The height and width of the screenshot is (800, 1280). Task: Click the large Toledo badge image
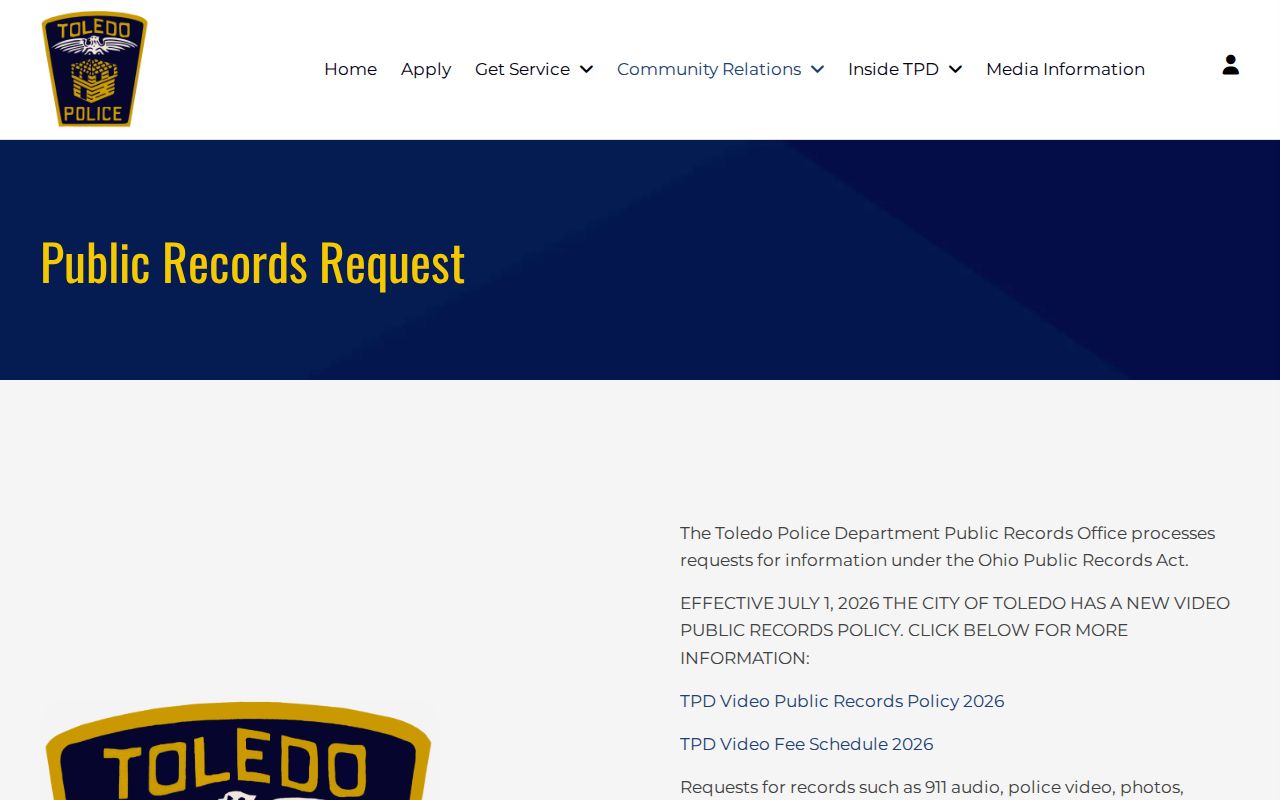click(238, 751)
